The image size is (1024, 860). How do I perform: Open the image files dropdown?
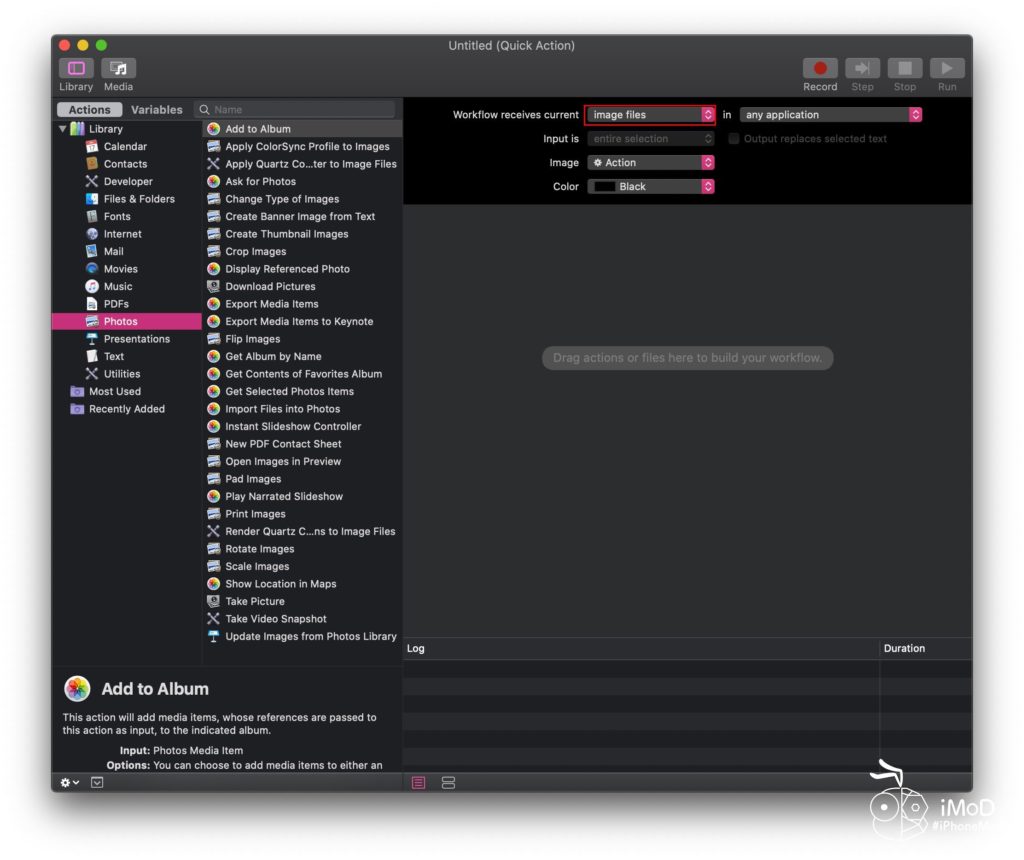click(650, 115)
